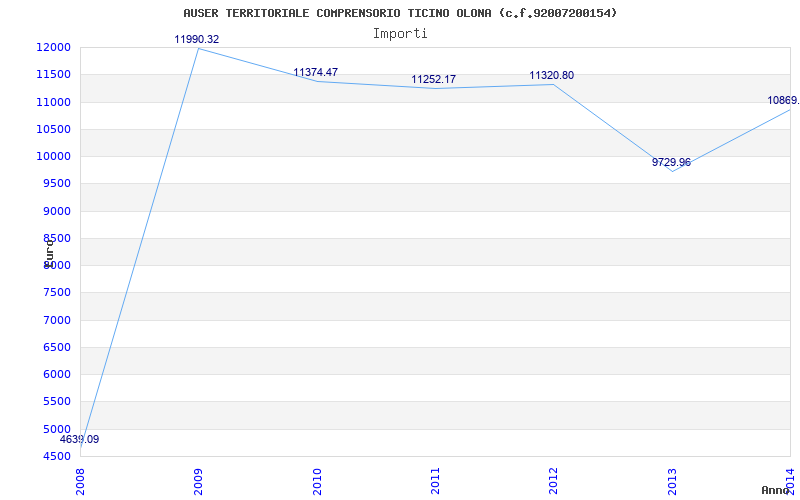Select the 7500 y-axis tick label

56,293
